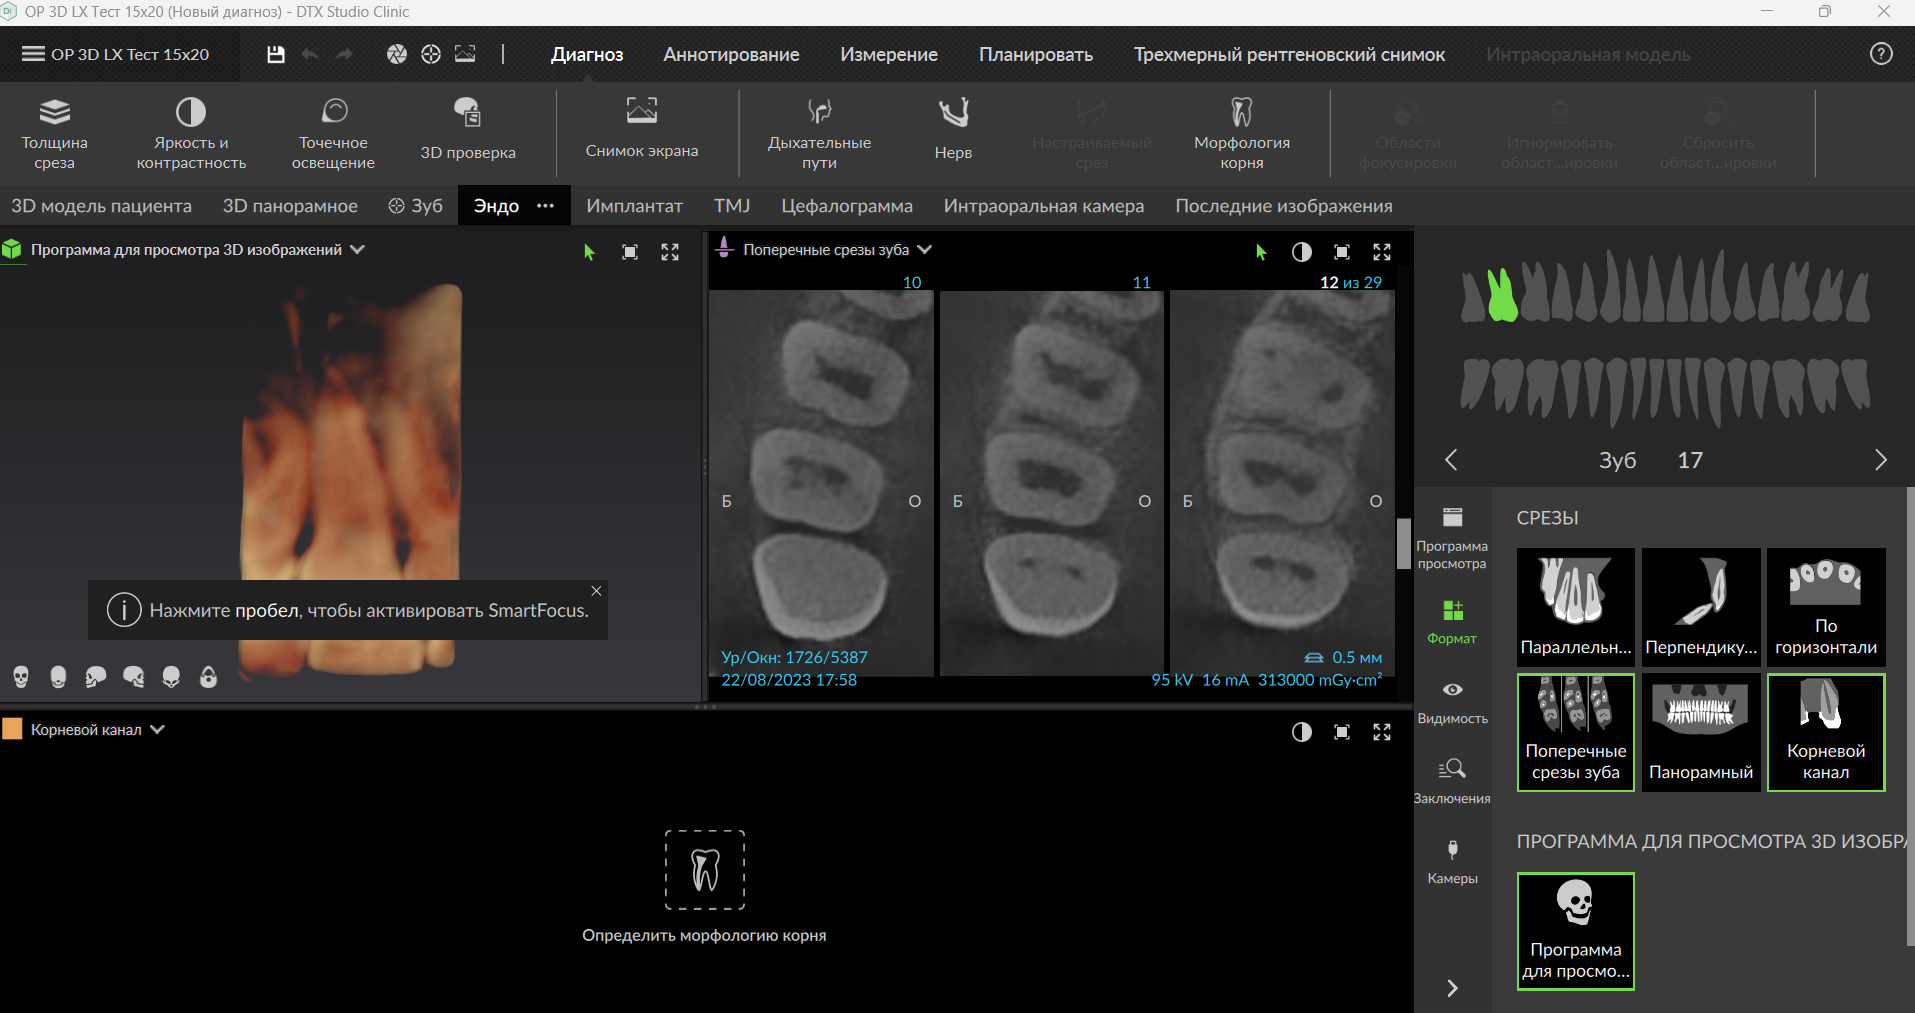Toggle the Поперечные срезы зуба layout thumbnail
Image resolution: width=1915 pixels, height=1013 pixels.
[1575, 732]
